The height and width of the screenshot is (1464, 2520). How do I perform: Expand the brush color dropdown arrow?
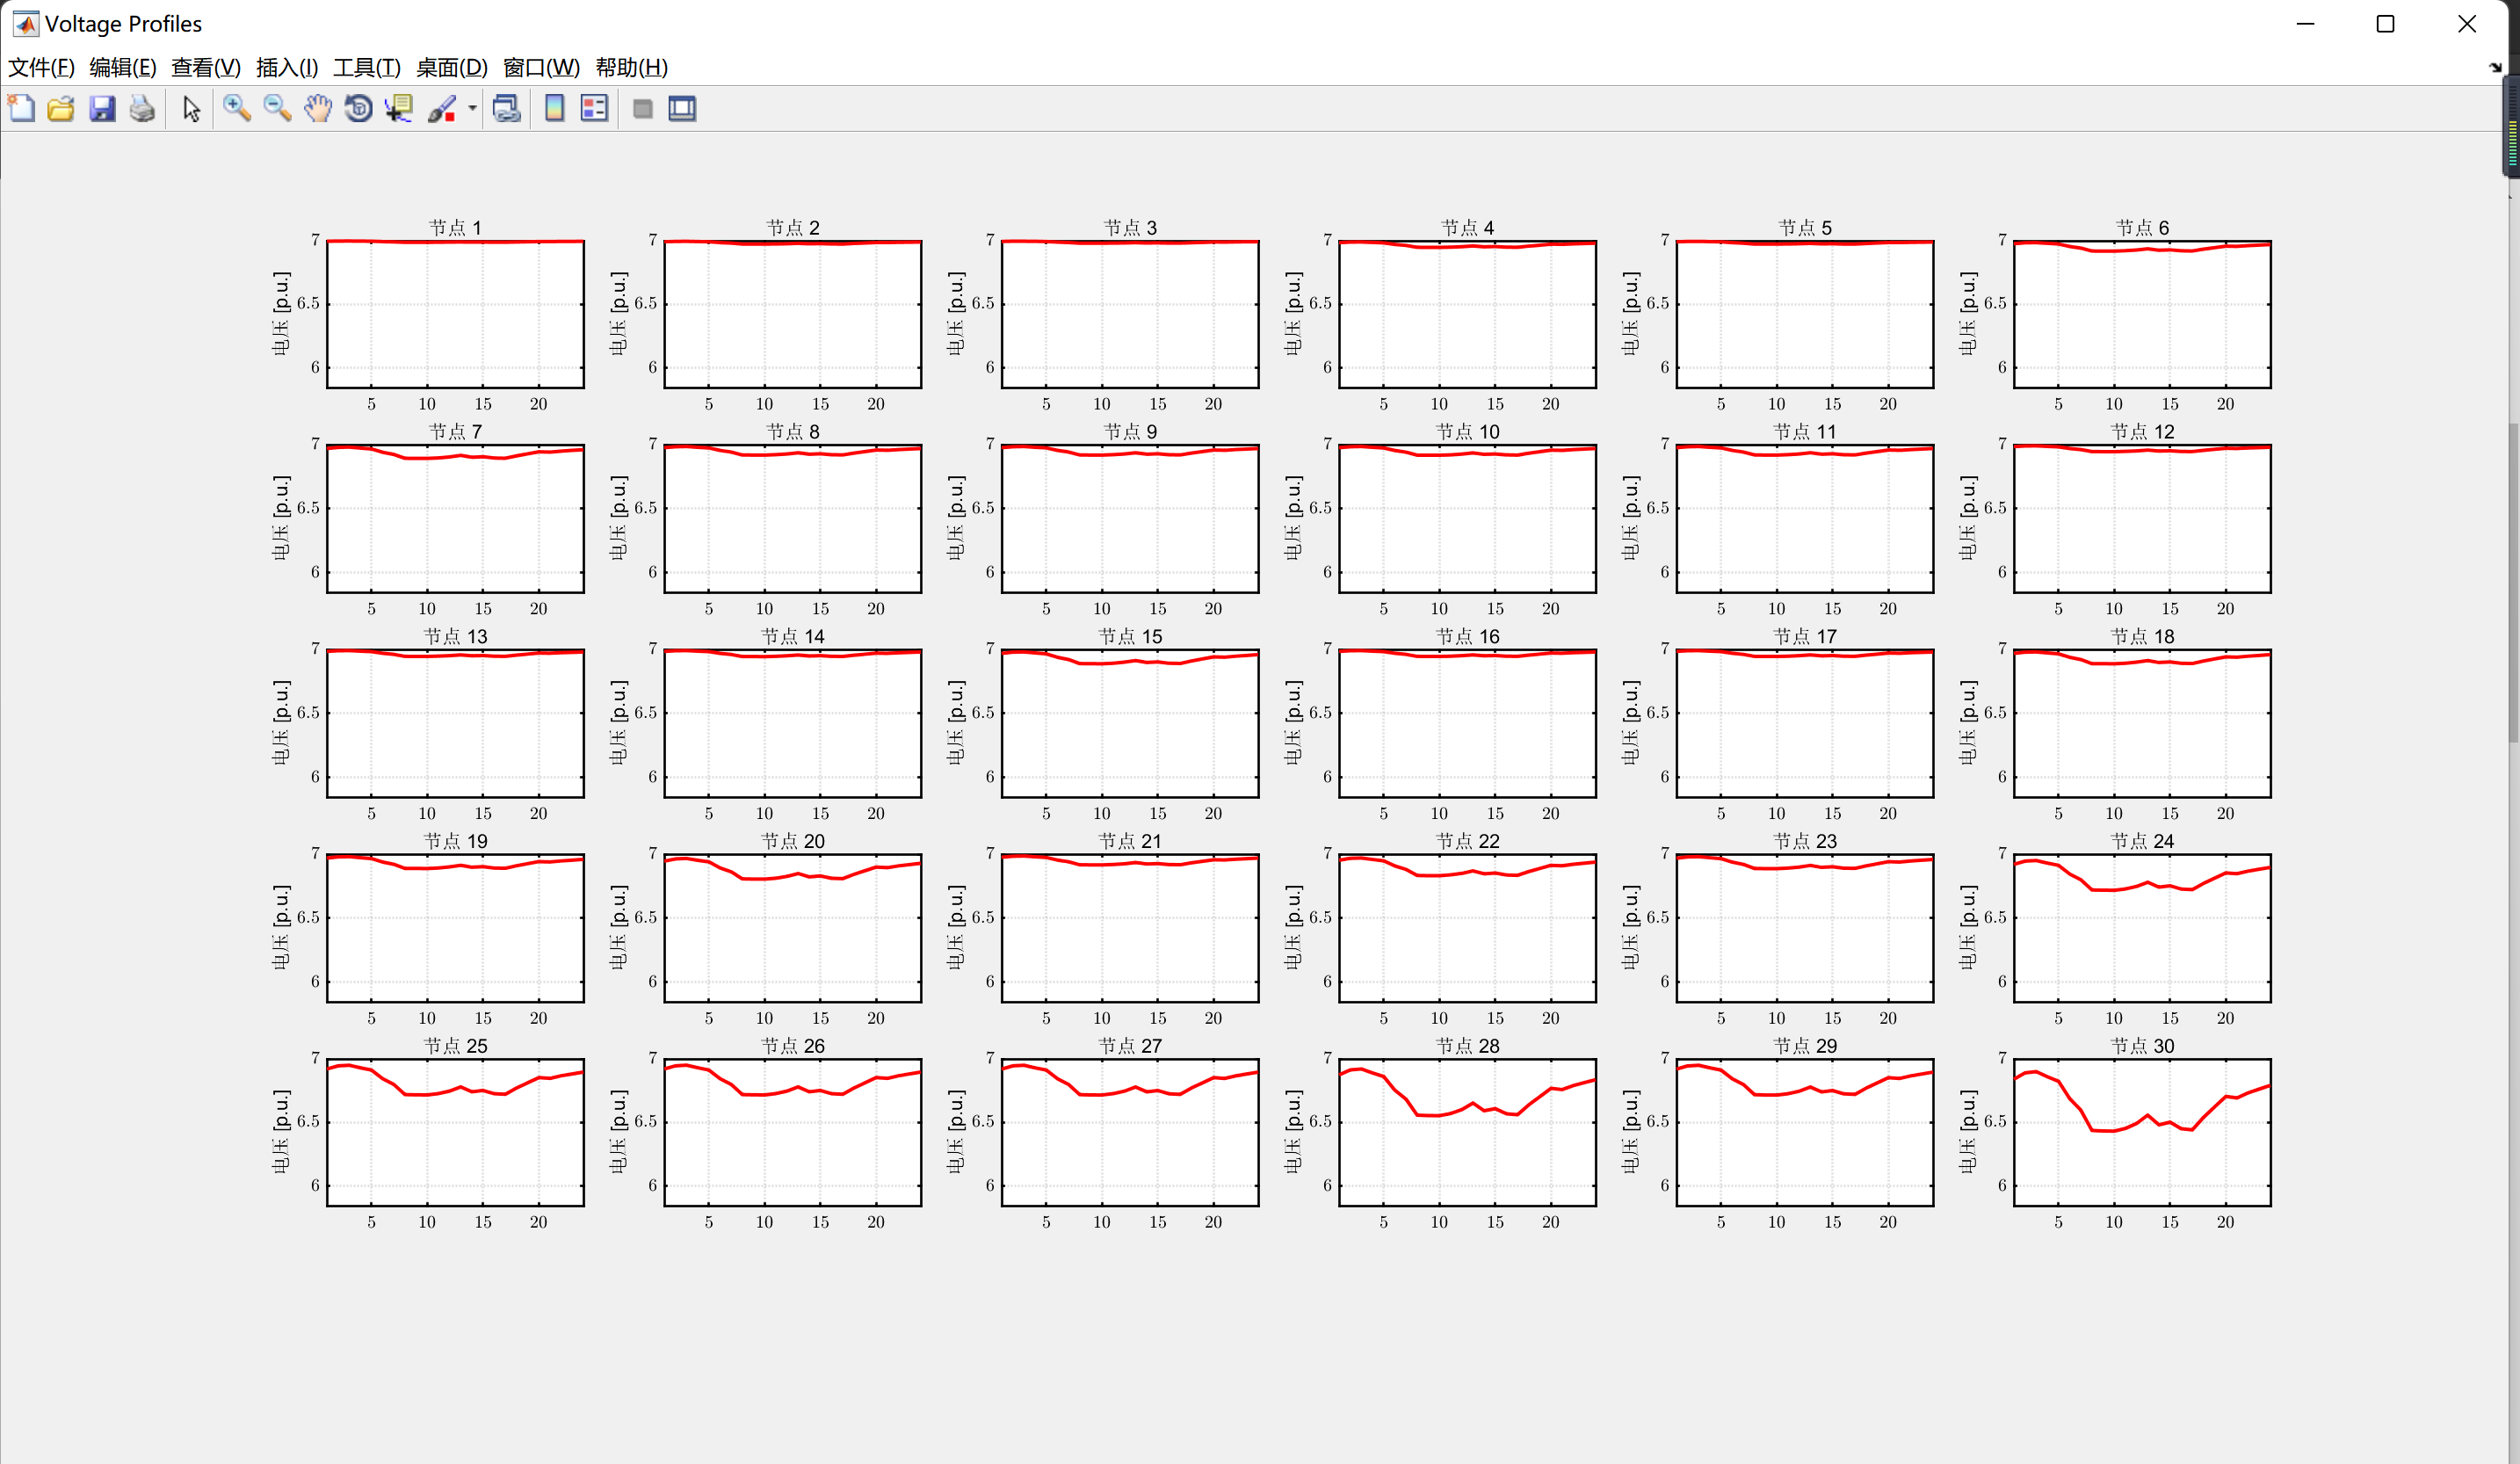(472, 108)
